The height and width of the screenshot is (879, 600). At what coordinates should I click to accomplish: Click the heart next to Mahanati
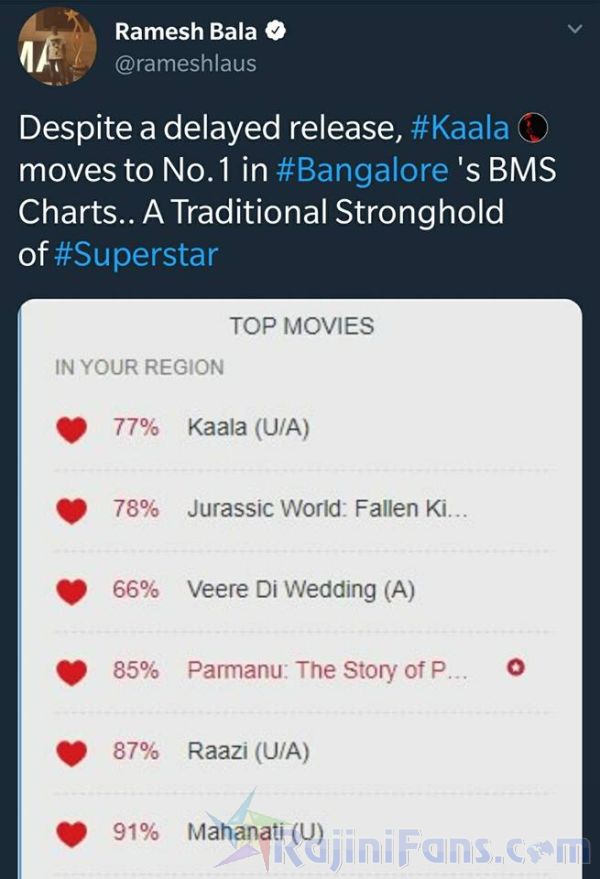(71, 834)
